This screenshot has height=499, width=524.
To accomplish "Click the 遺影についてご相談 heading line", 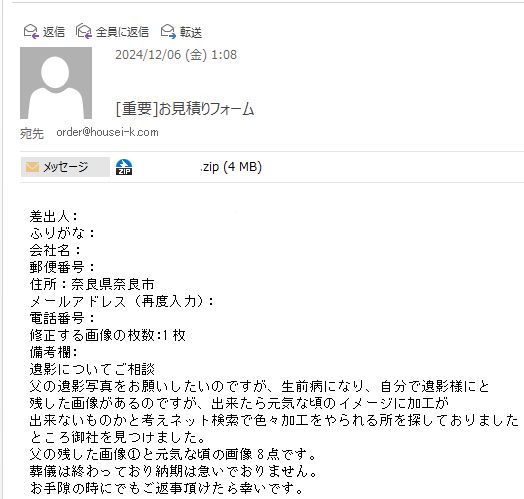I will coord(92,369).
